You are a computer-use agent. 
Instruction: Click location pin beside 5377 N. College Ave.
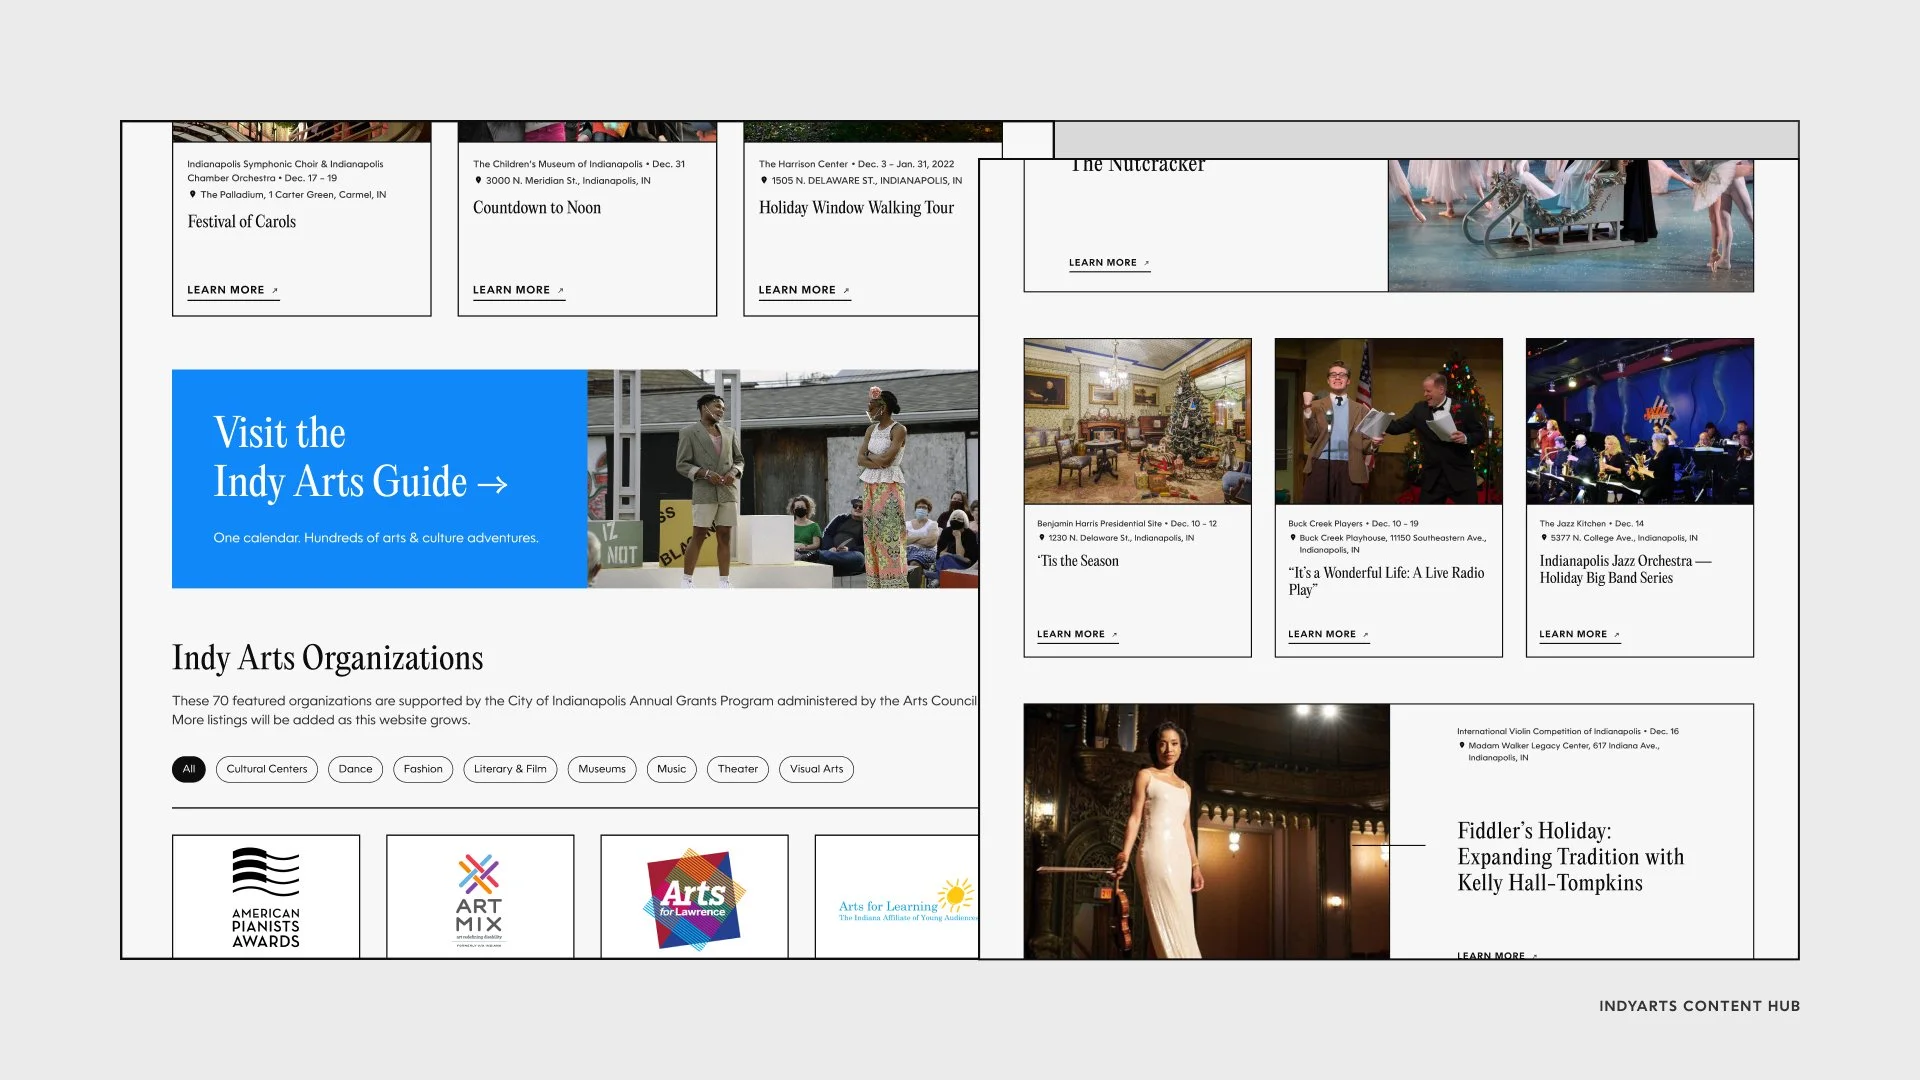click(1544, 537)
